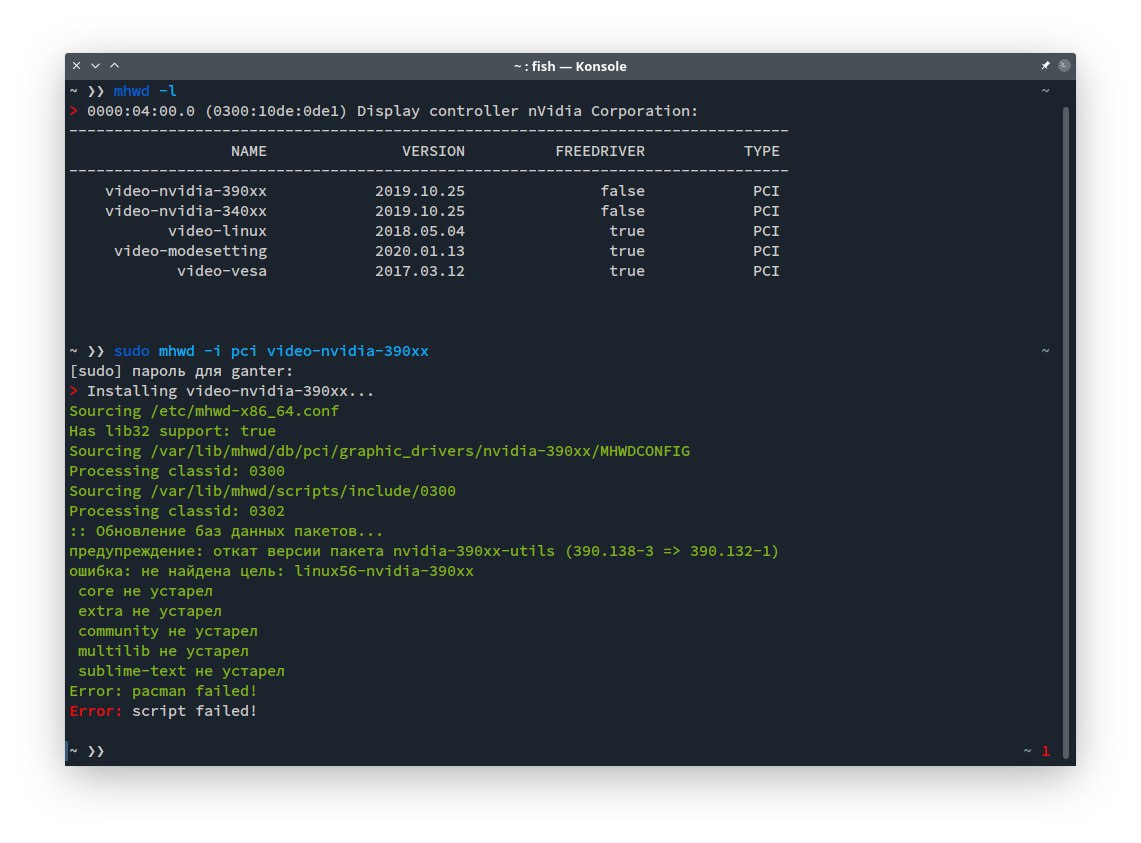Click the red exit status '1' indicator
1141x843 pixels.
(1046, 751)
